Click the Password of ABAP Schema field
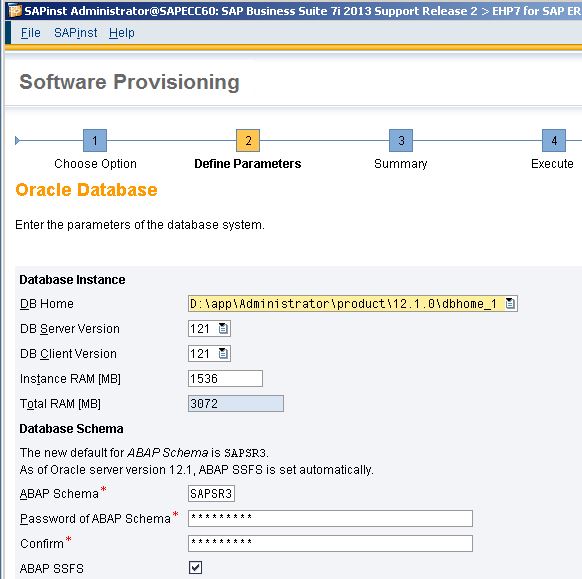This screenshot has width=582, height=579. tap(330, 519)
